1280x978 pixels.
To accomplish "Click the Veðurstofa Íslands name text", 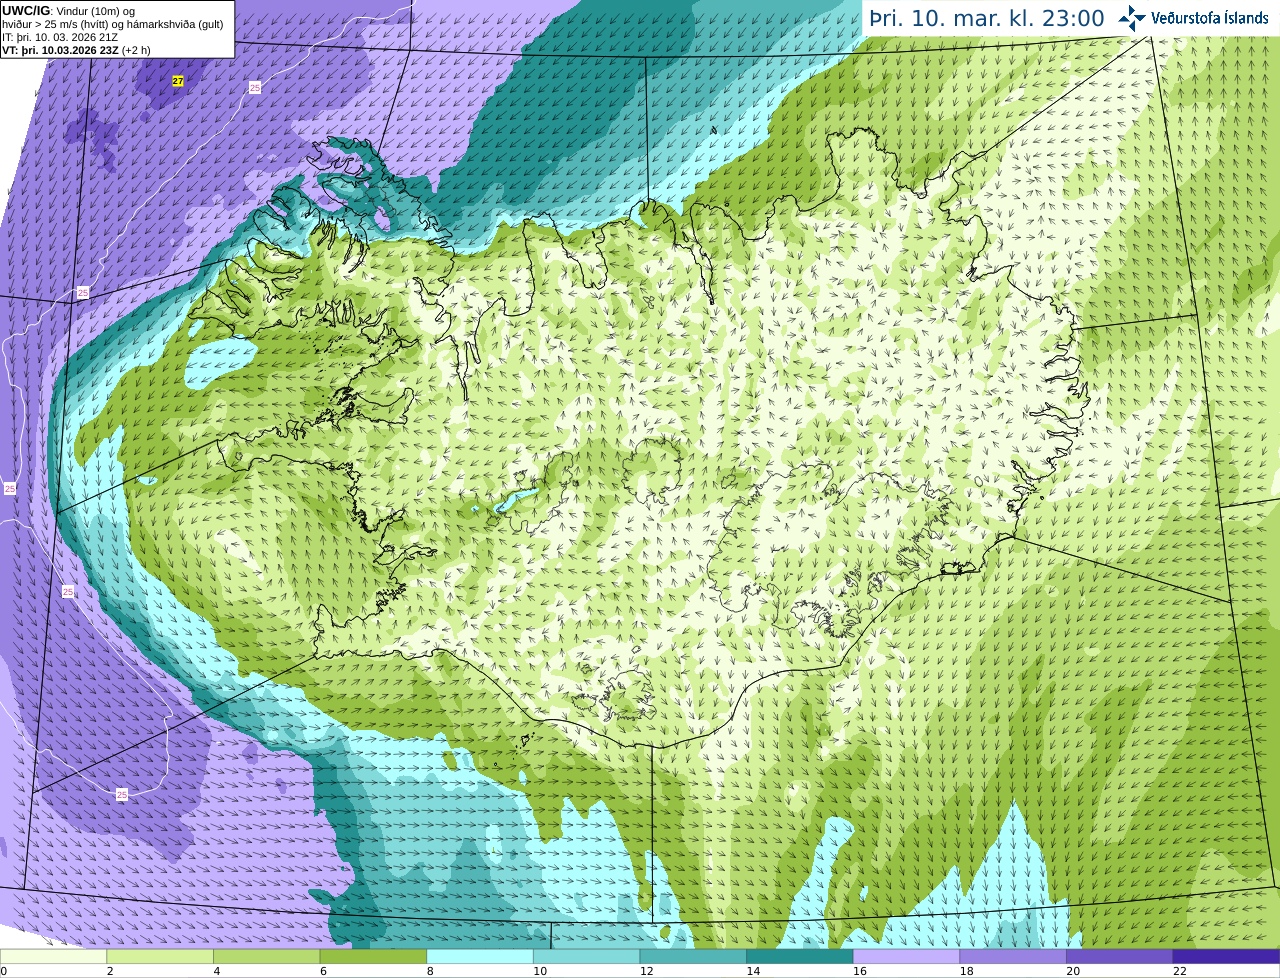I will (x=1209, y=18).
